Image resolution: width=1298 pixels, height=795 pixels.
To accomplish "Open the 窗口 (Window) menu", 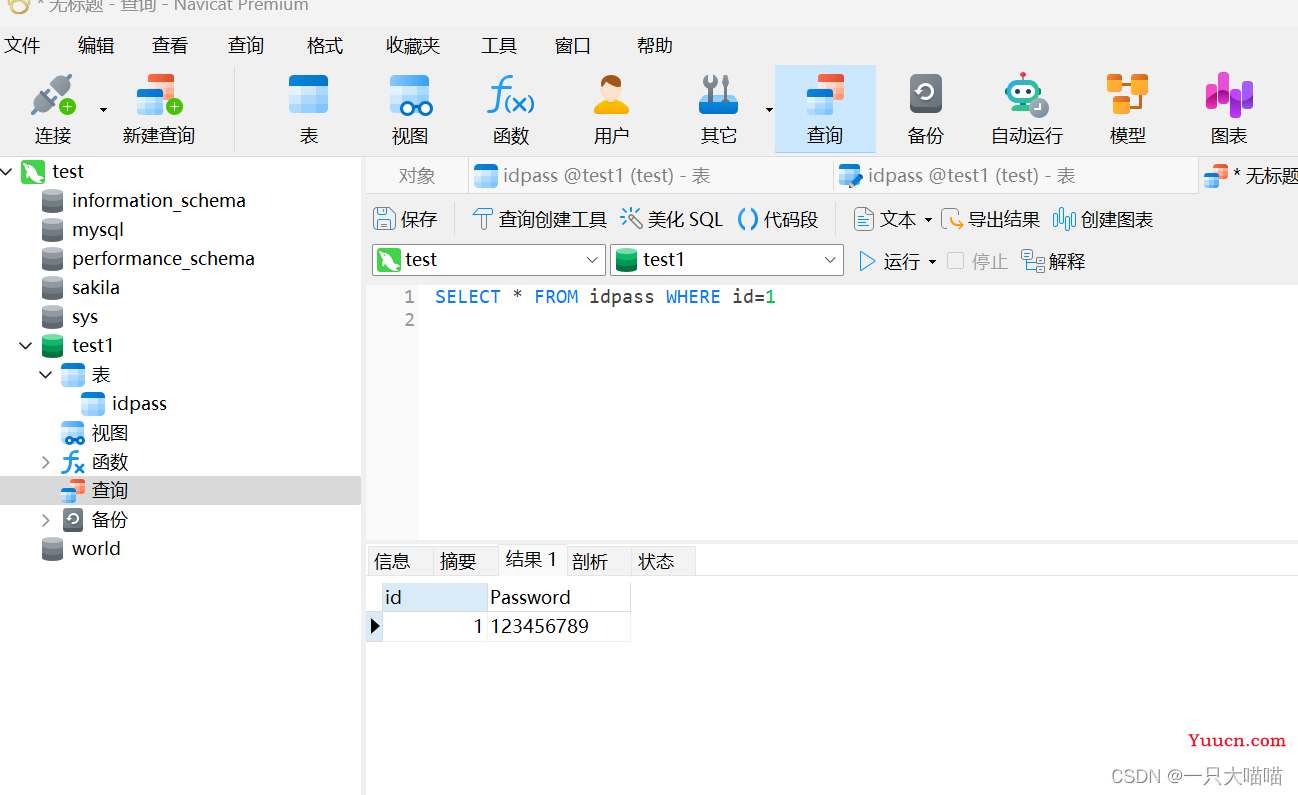I will 573,45.
